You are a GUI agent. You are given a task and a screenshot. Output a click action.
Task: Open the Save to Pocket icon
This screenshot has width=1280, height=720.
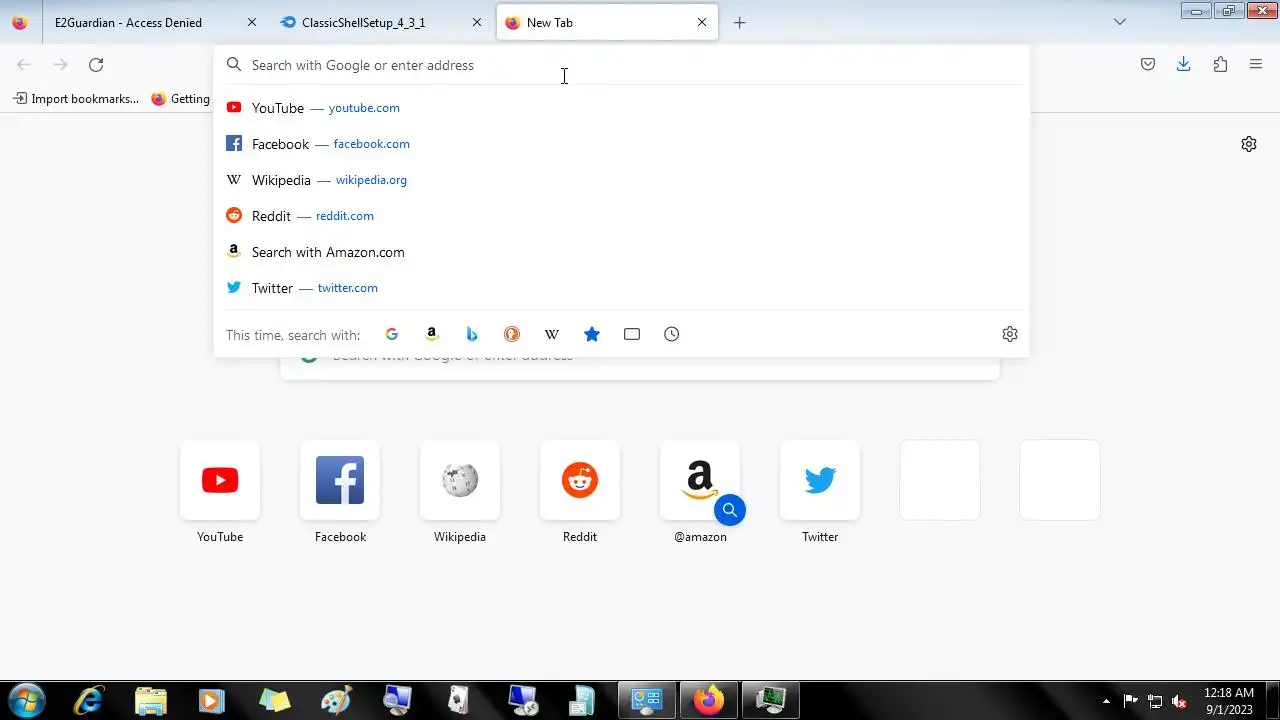[1148, 65]
